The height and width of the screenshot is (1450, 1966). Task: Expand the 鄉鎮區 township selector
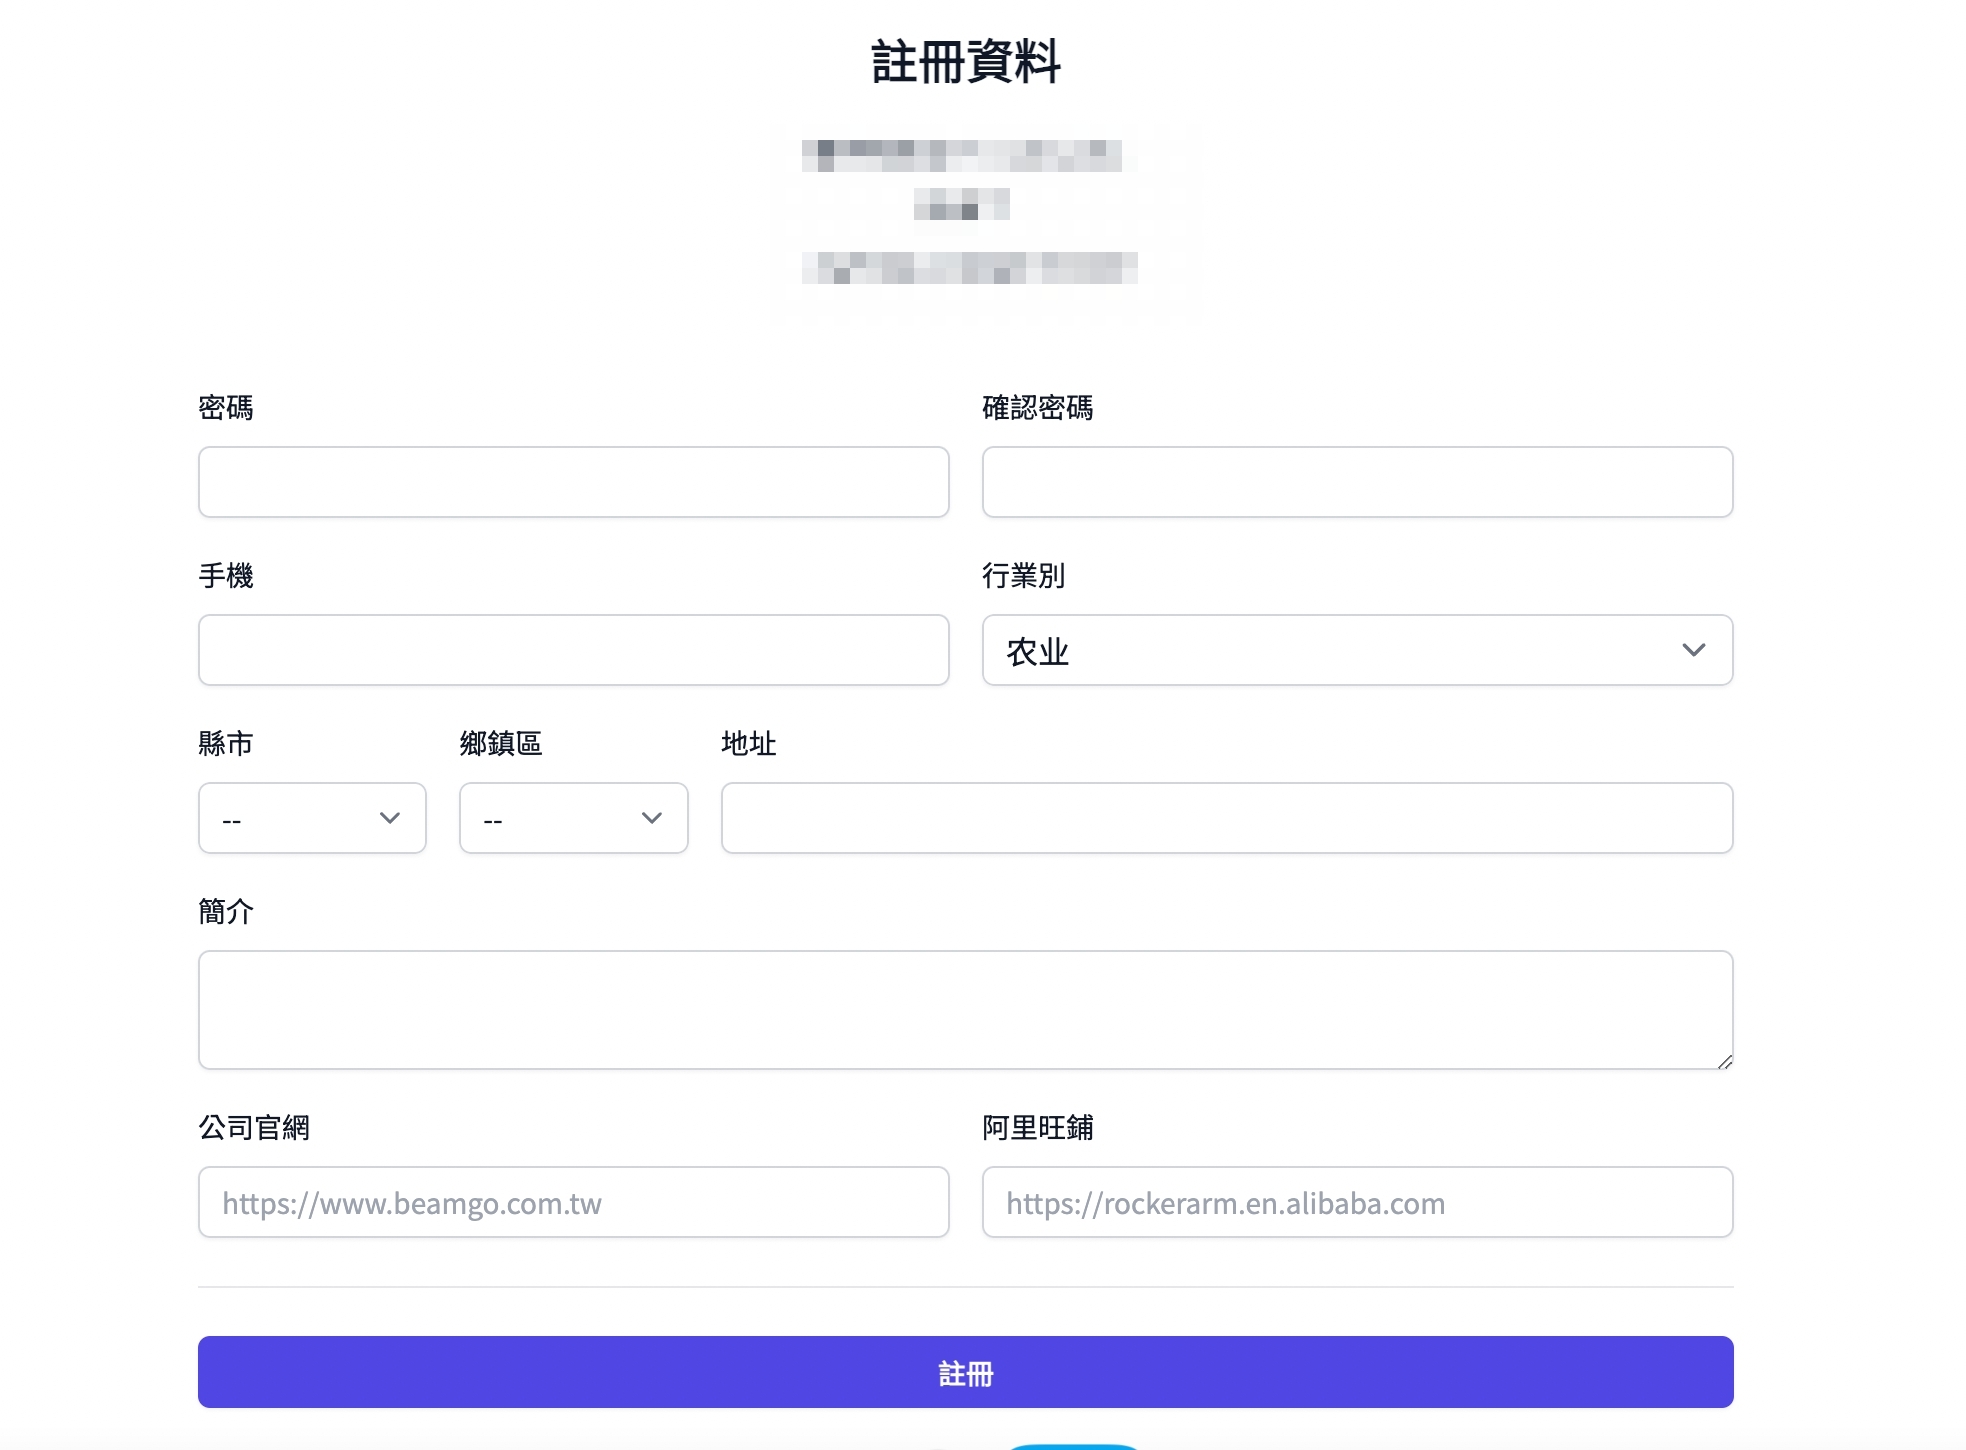coord(573,818)
